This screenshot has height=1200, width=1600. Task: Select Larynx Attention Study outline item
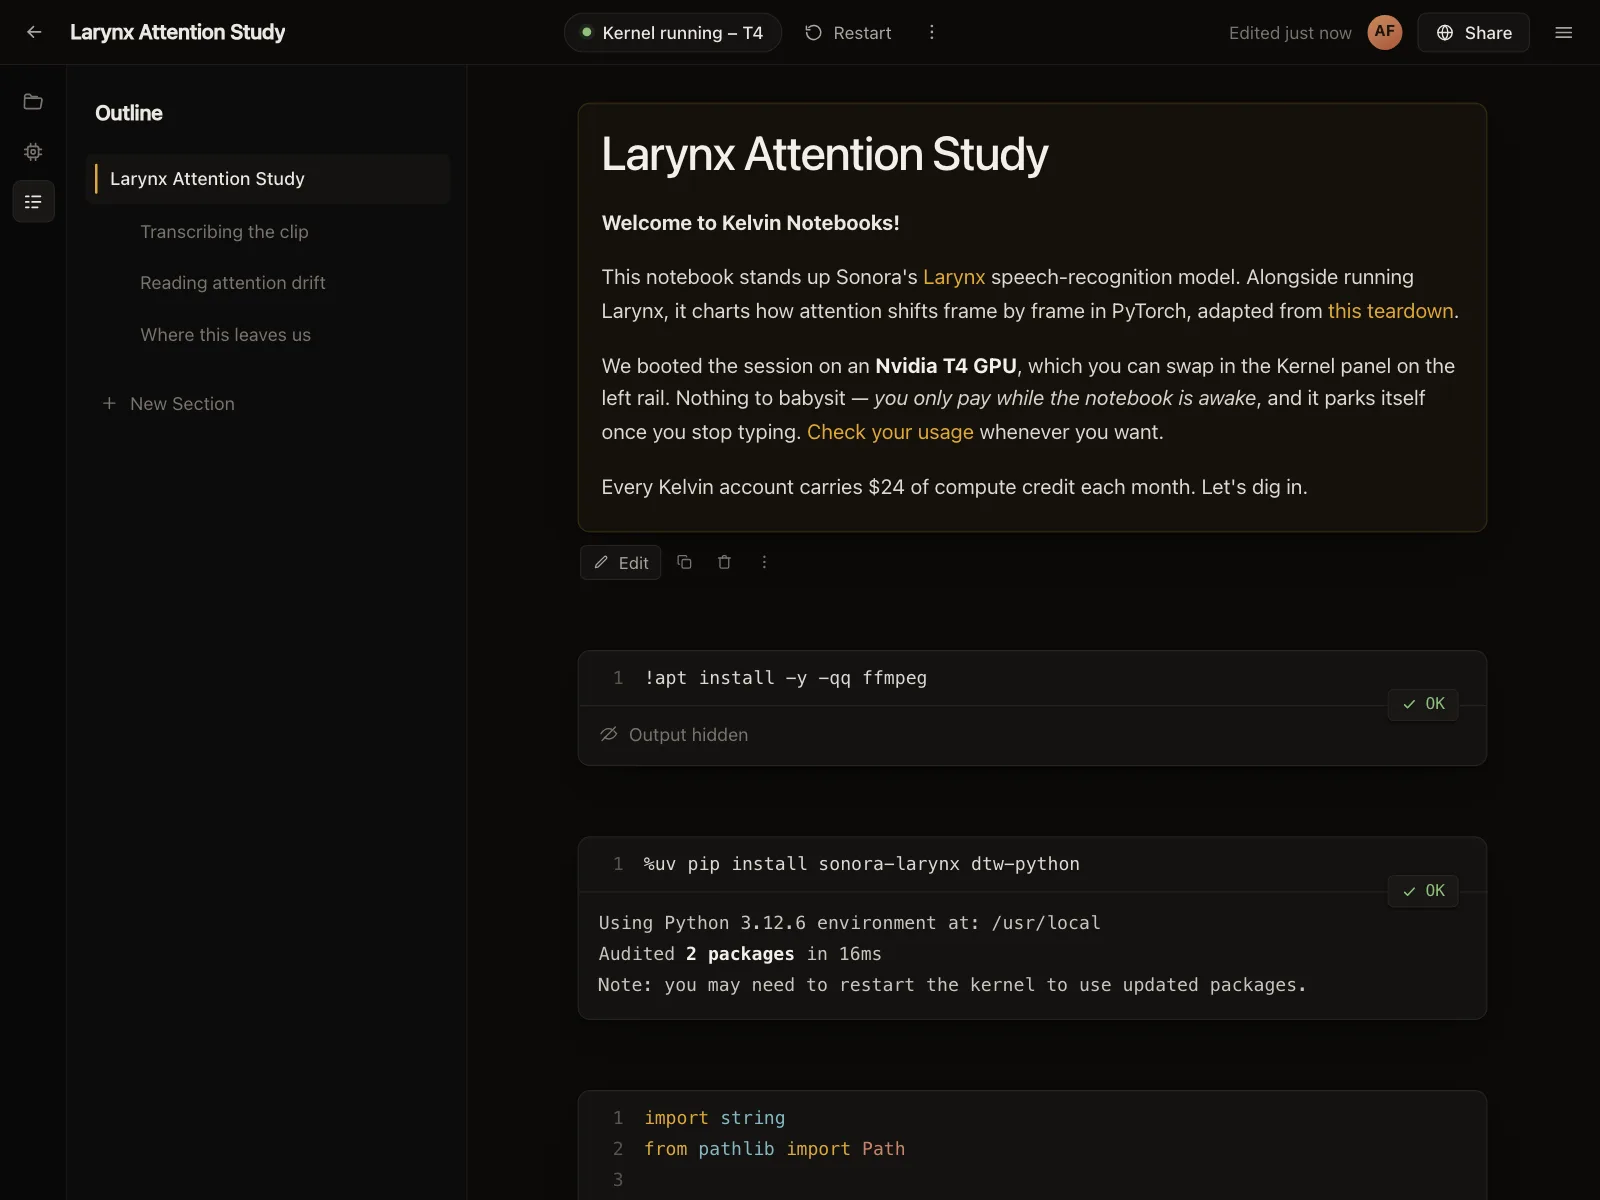coord(268,179)
